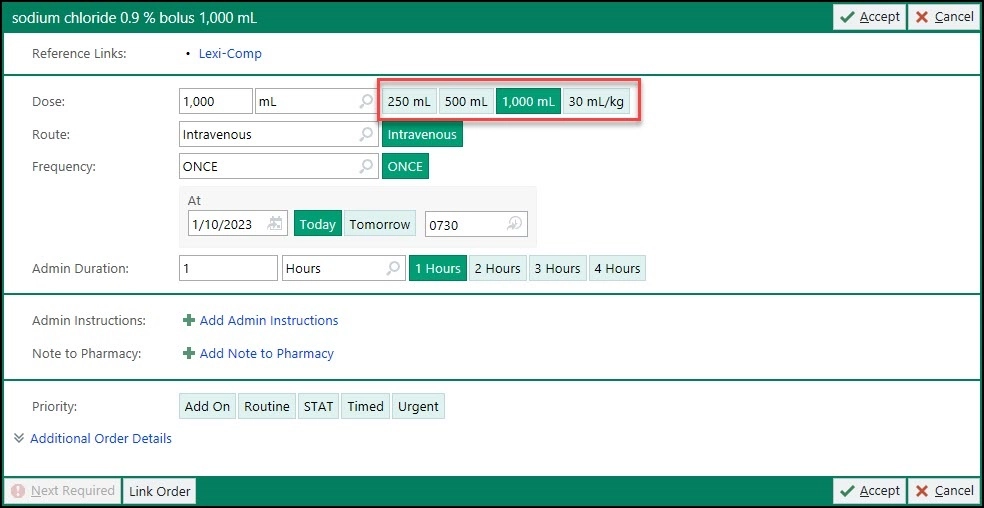Set admin duration to 2 Hours
This screenshot has width=984, height=508.
[497, 269]
